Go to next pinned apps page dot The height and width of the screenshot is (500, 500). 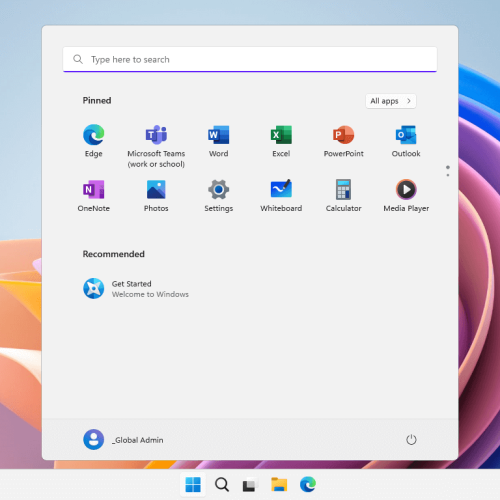(448, 175)
